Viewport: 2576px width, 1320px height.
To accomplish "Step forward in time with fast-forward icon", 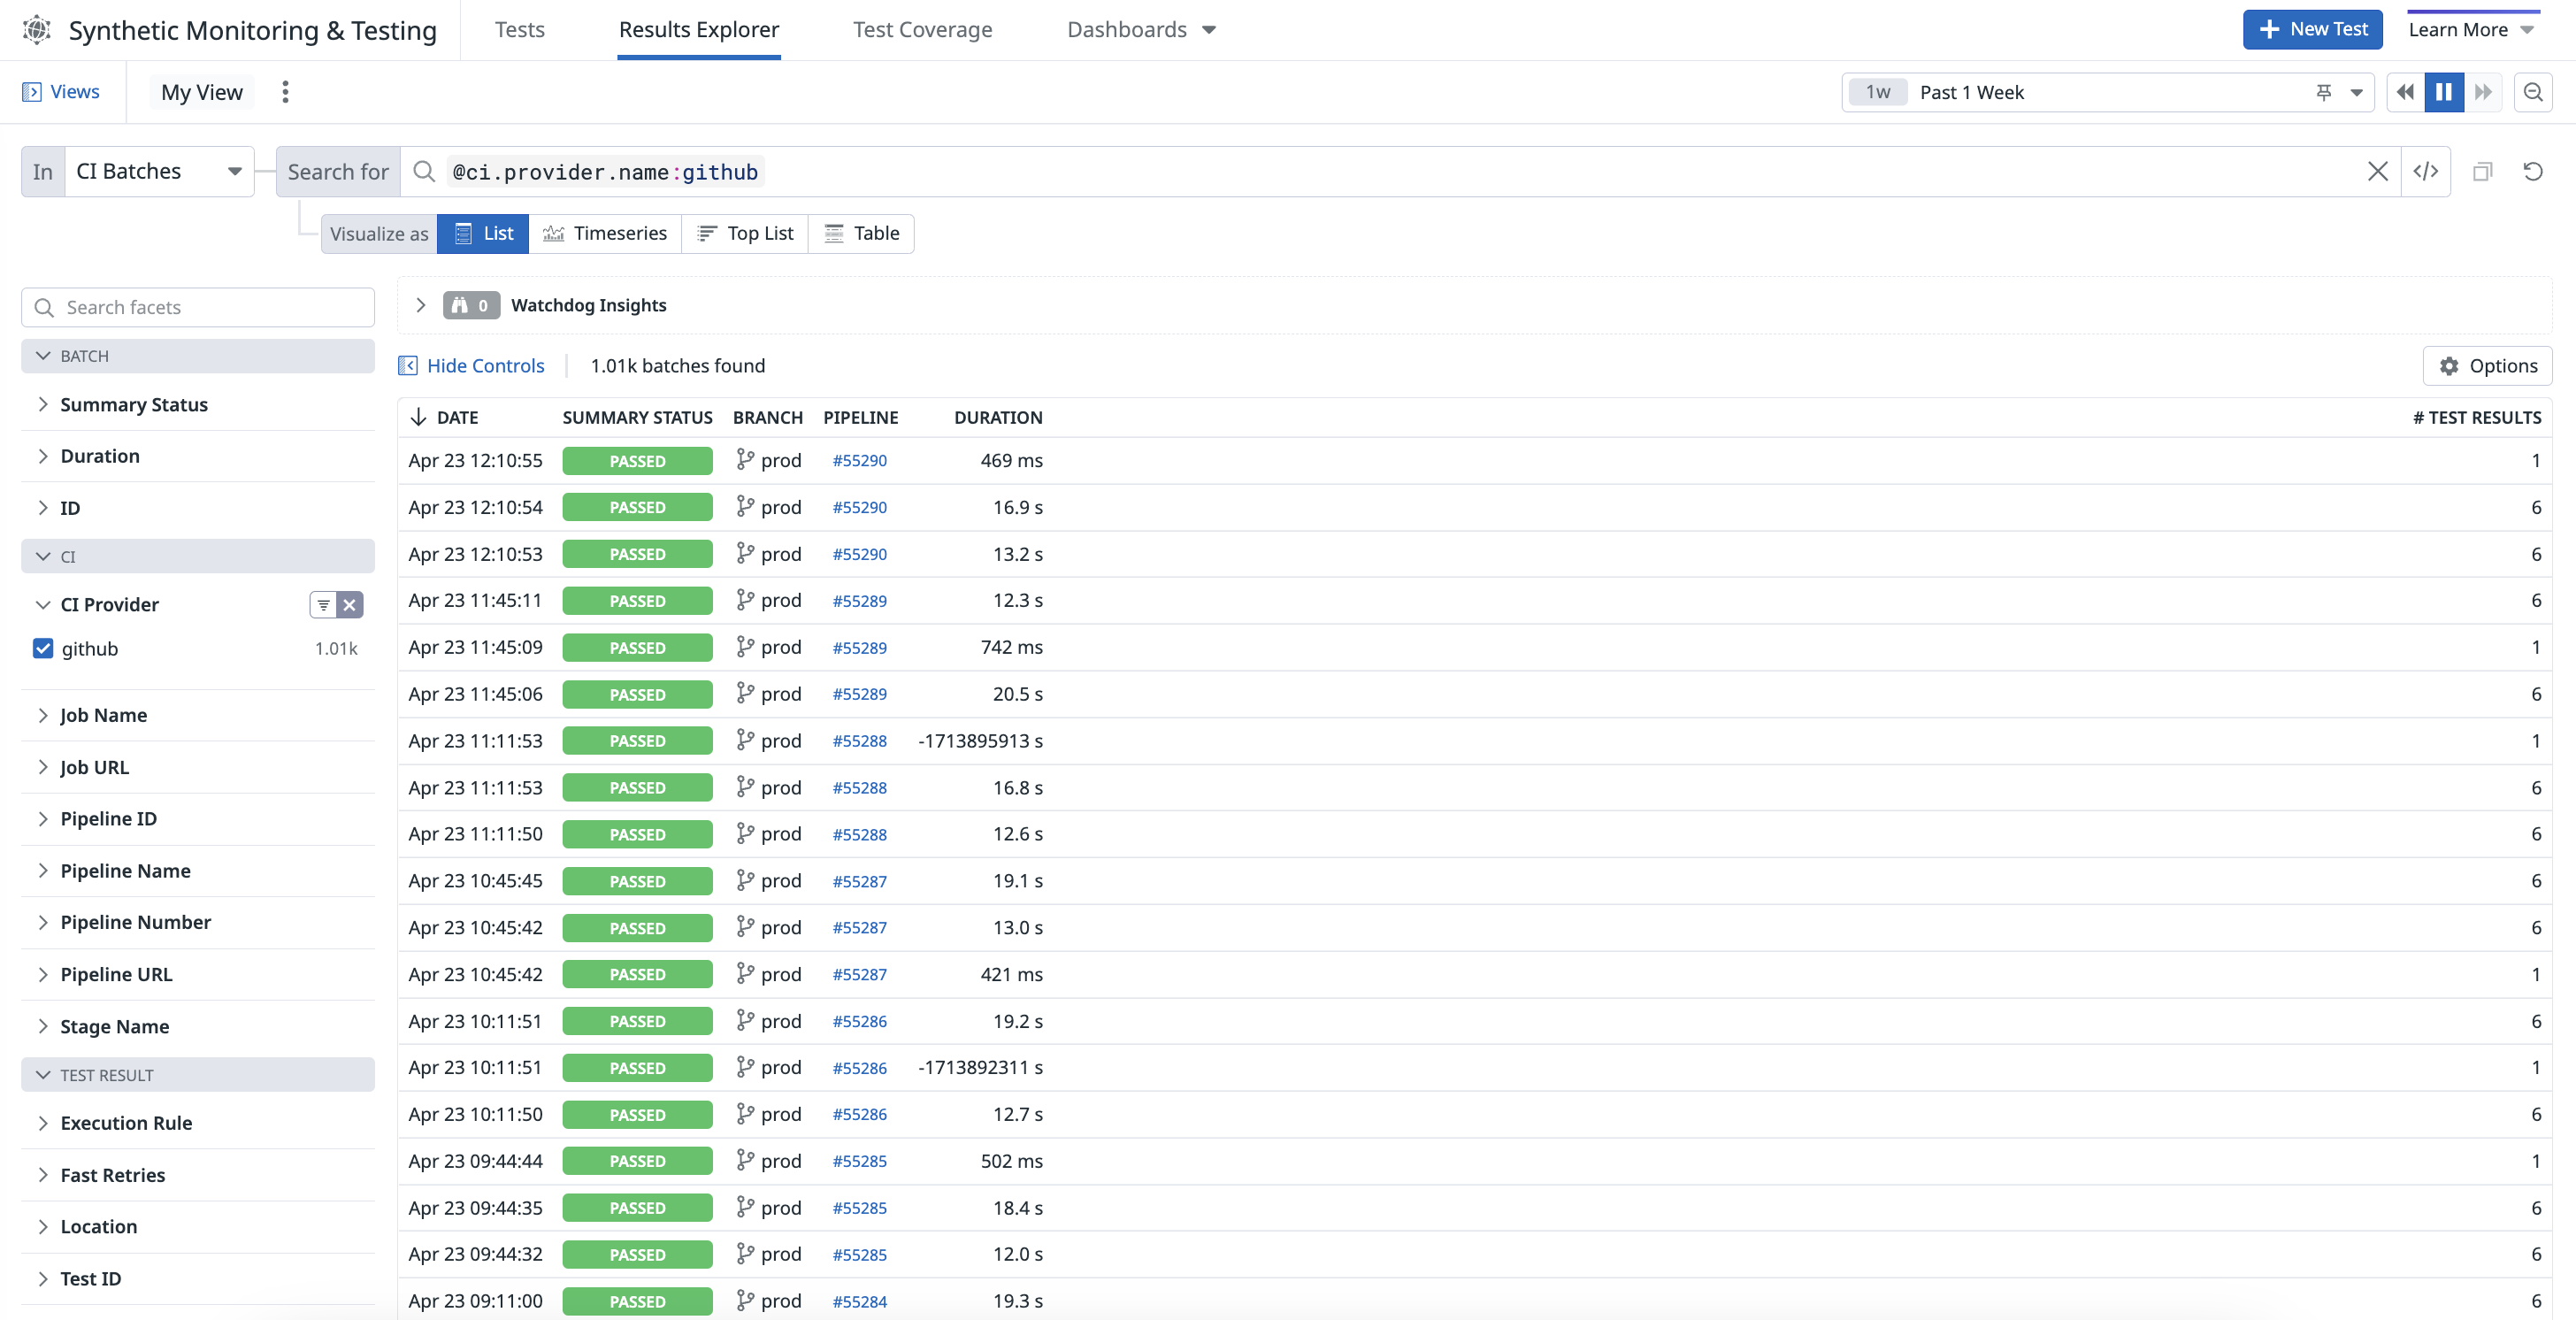I will click(2482, 92).
